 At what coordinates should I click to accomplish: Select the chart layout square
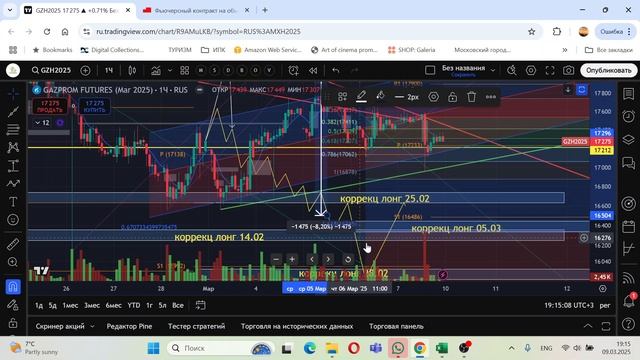click(430, 70)
